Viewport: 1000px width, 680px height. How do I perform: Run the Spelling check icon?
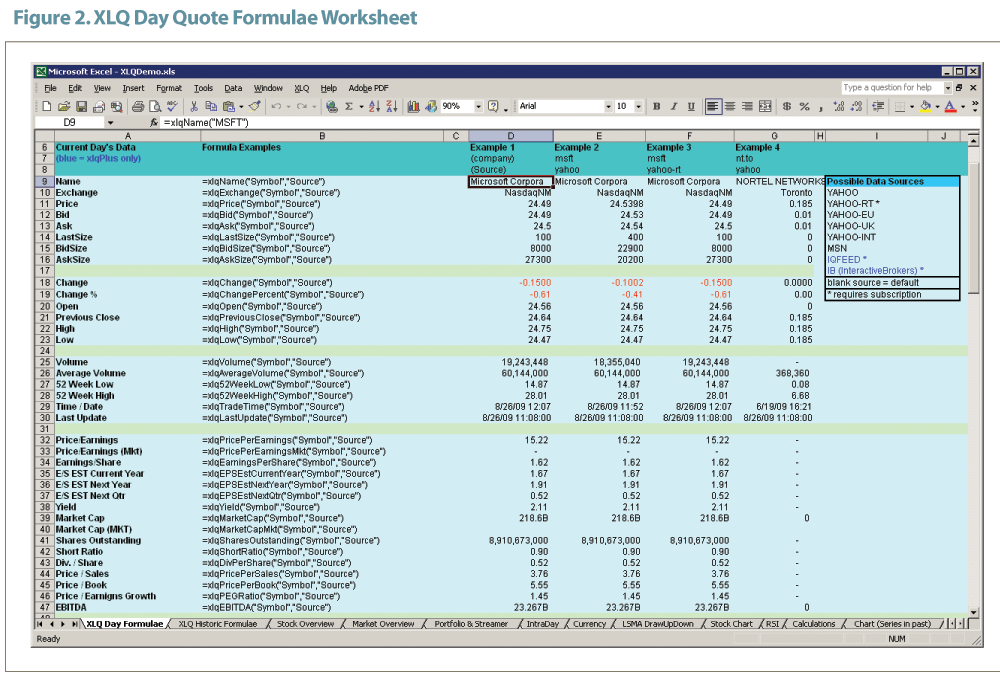172,107
